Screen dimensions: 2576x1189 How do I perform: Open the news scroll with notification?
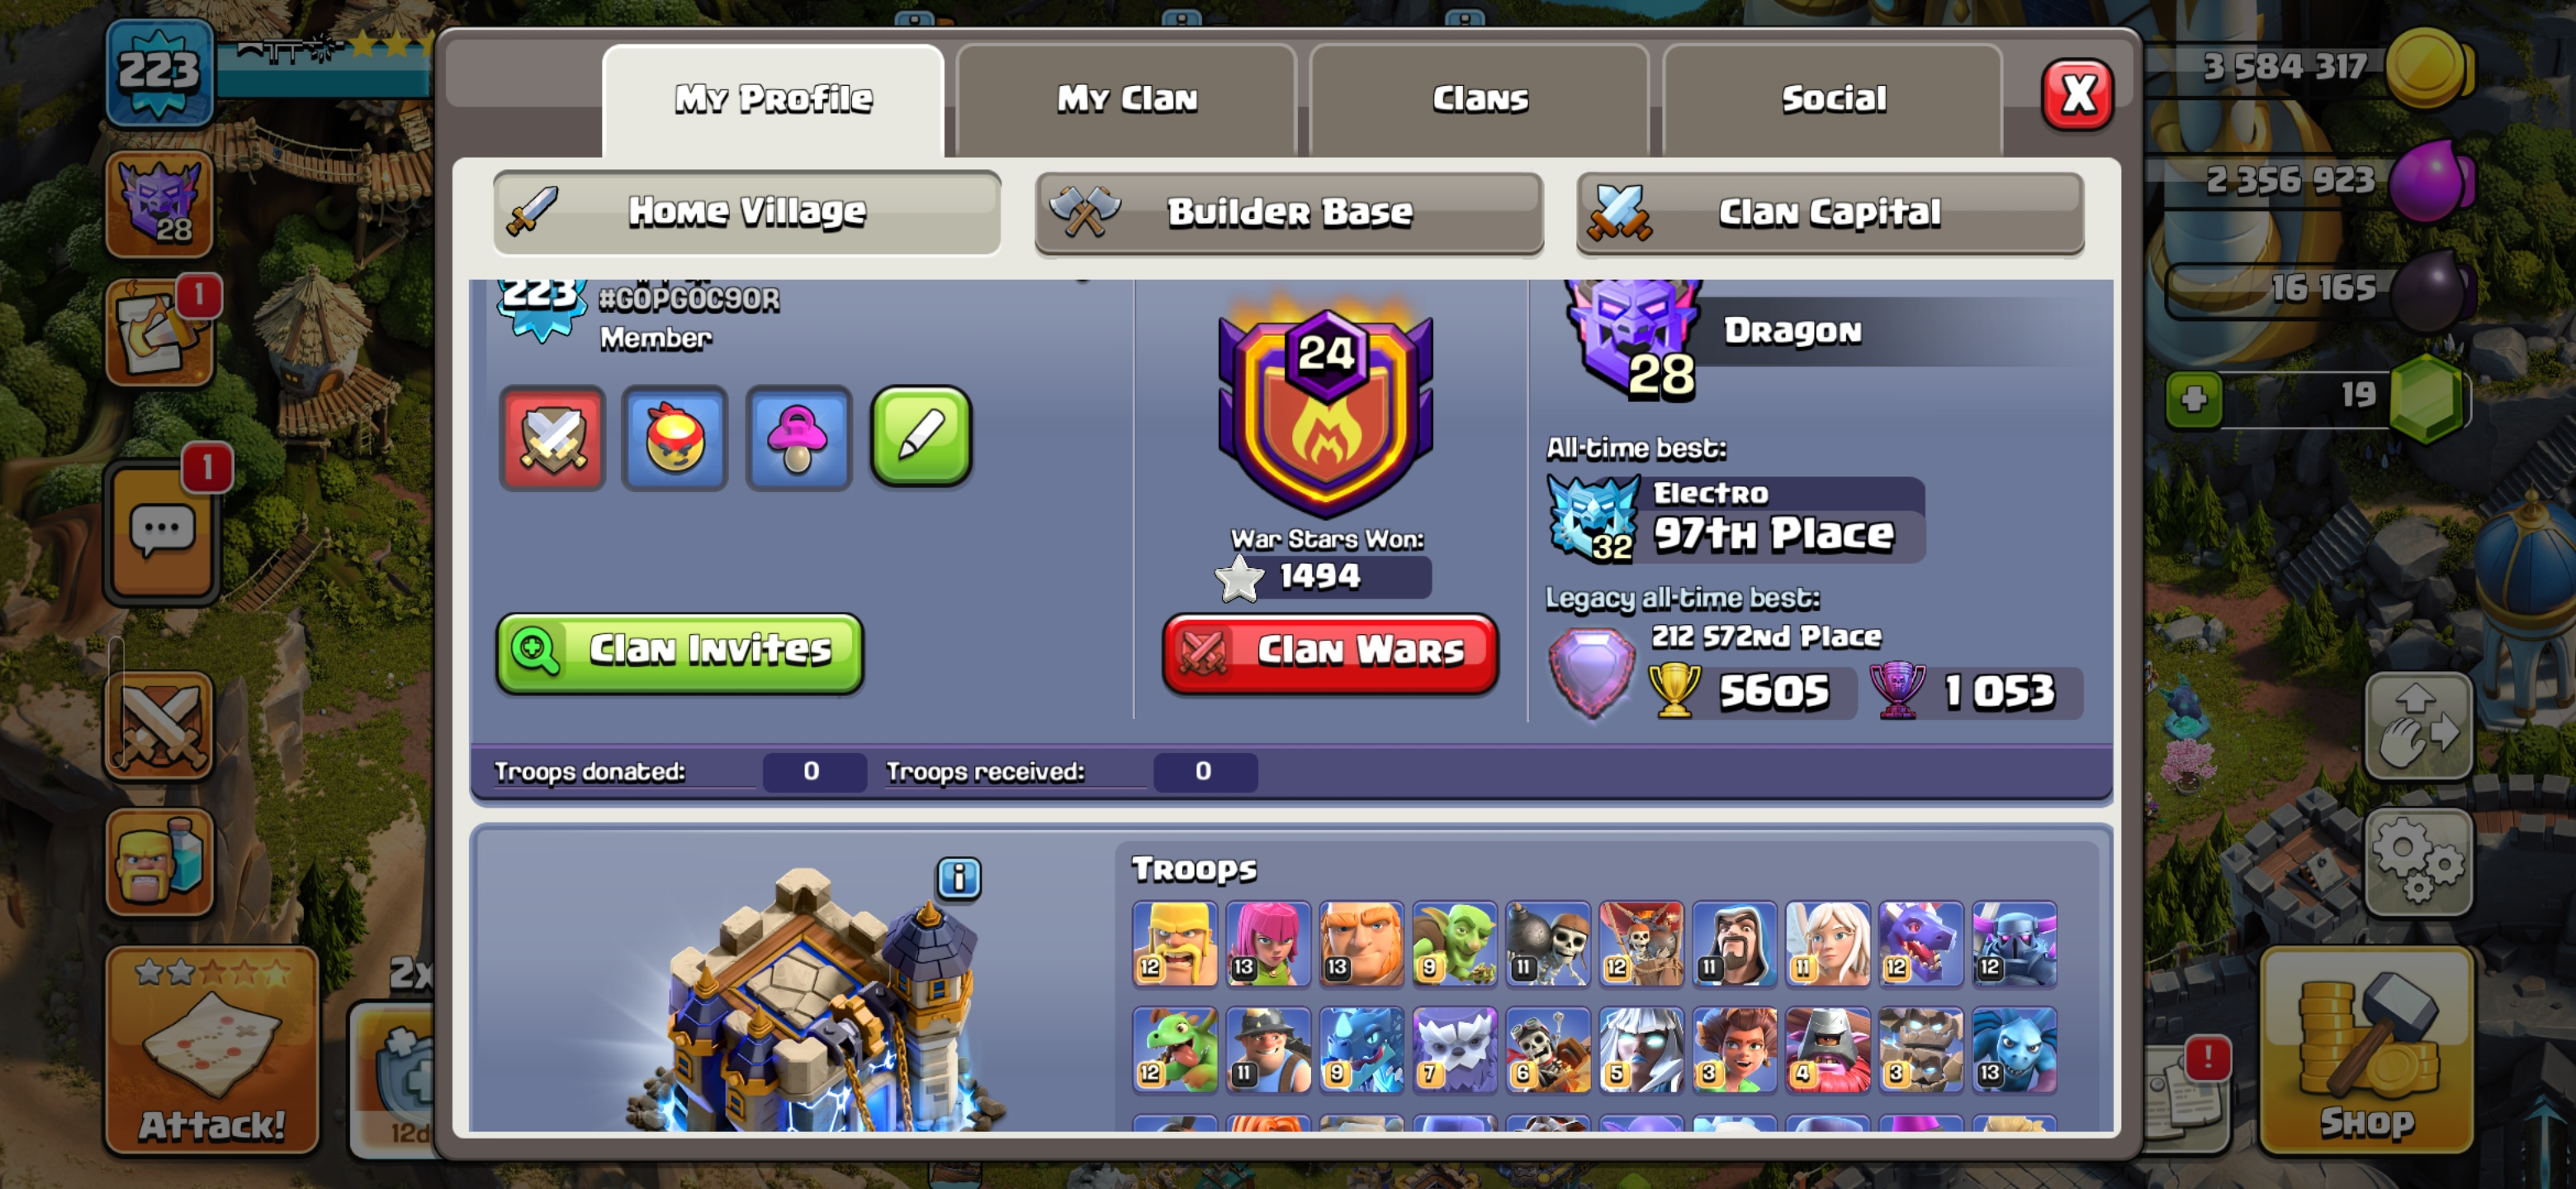160,335
